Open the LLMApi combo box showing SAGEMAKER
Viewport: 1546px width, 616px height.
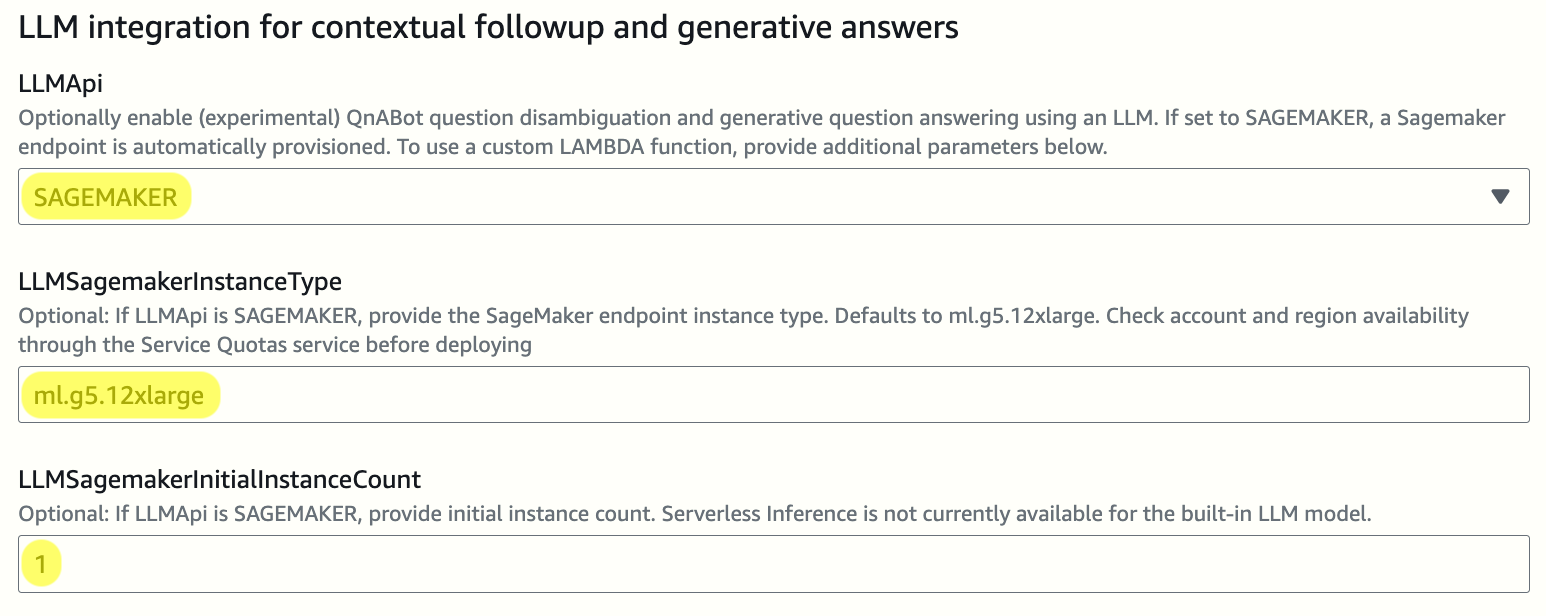tap(774, 196)
